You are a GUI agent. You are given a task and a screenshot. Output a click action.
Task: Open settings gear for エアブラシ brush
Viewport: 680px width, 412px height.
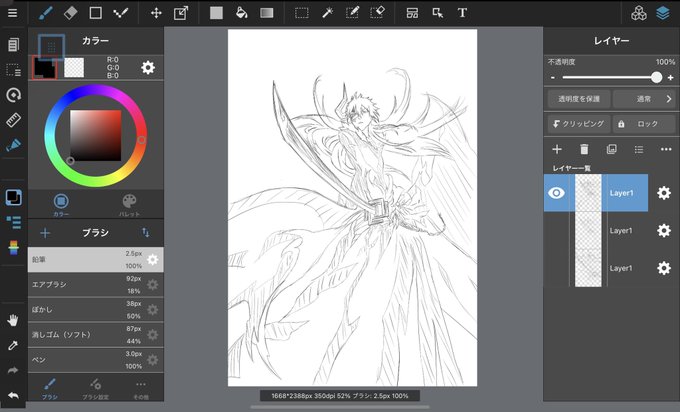point(153,285)
